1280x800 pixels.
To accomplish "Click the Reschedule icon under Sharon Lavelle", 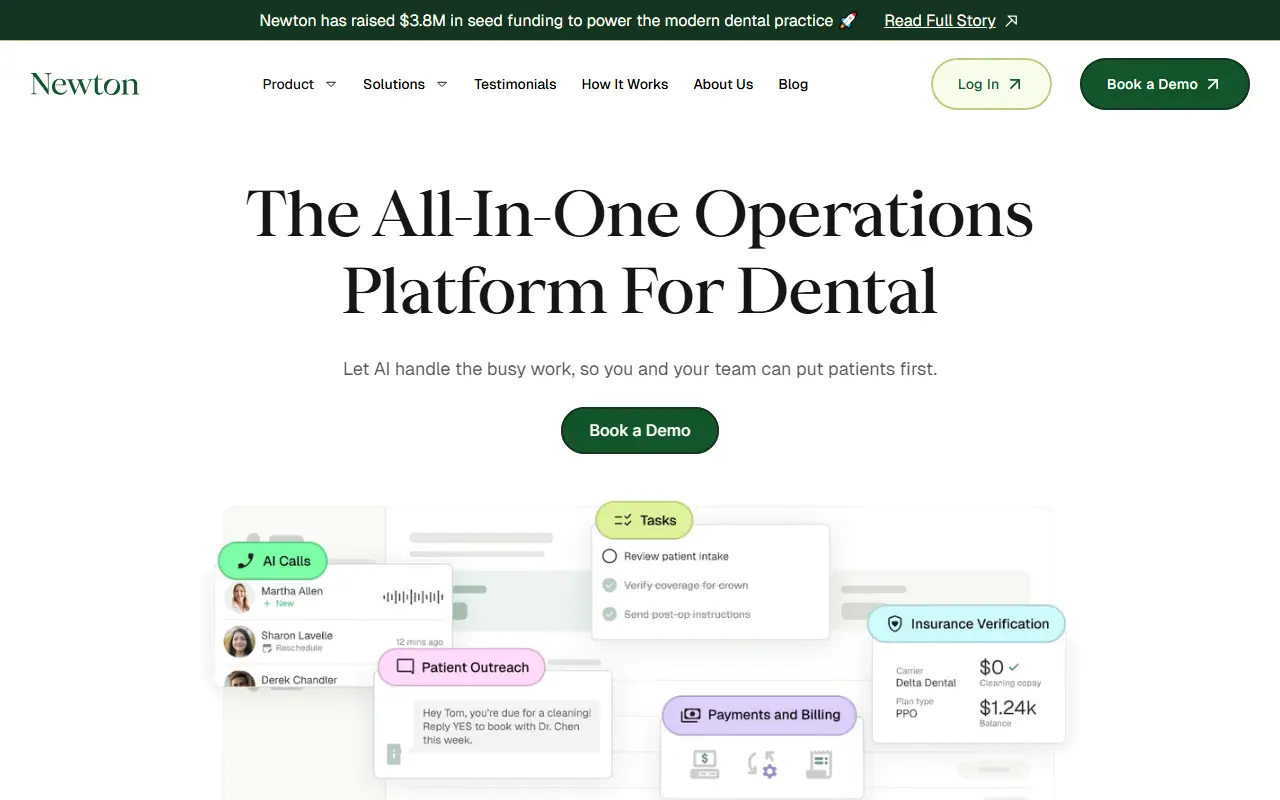I will click(267, 649).
